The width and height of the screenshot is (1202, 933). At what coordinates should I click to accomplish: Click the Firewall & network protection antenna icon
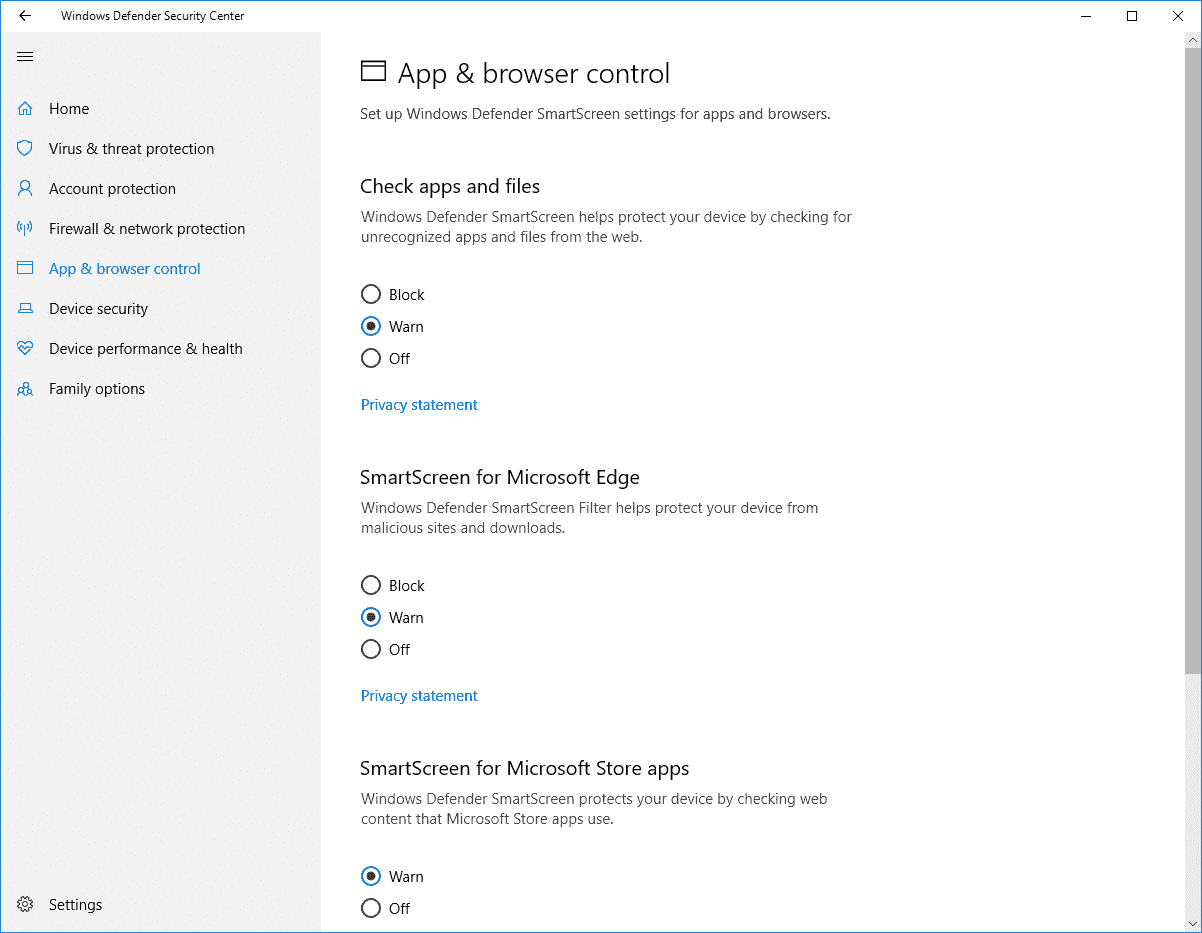click(x=25, y=228)
